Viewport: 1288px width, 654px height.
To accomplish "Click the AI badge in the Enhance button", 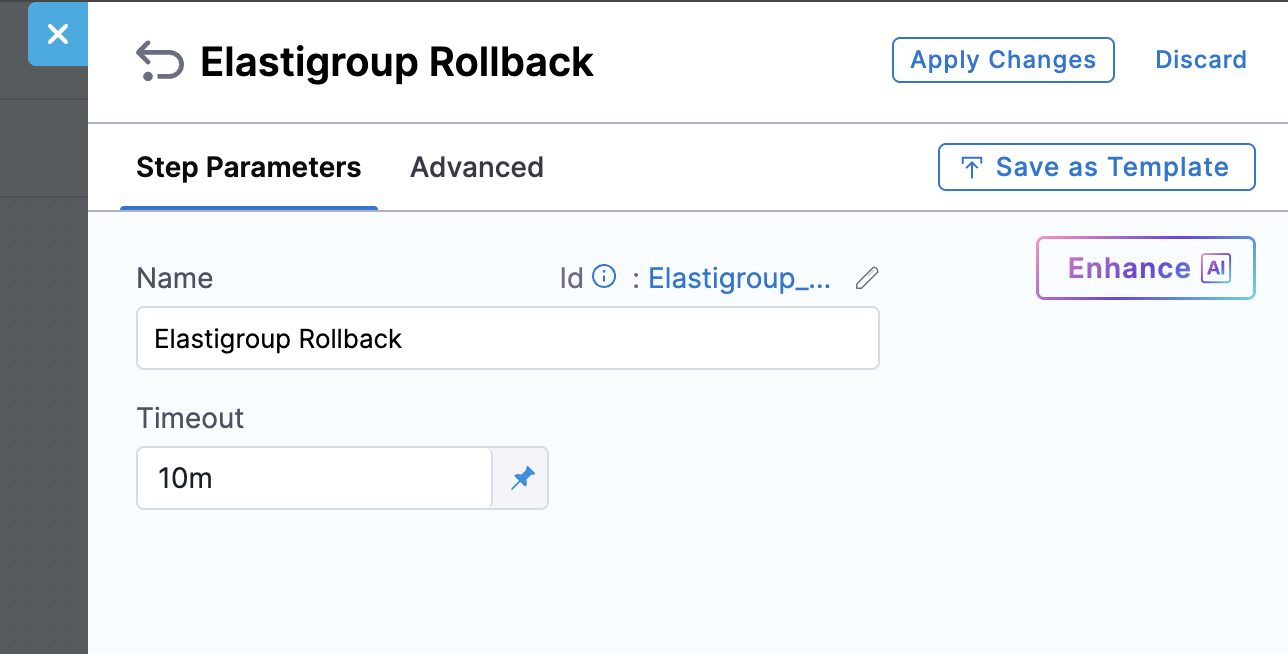I will point(1215,268).
